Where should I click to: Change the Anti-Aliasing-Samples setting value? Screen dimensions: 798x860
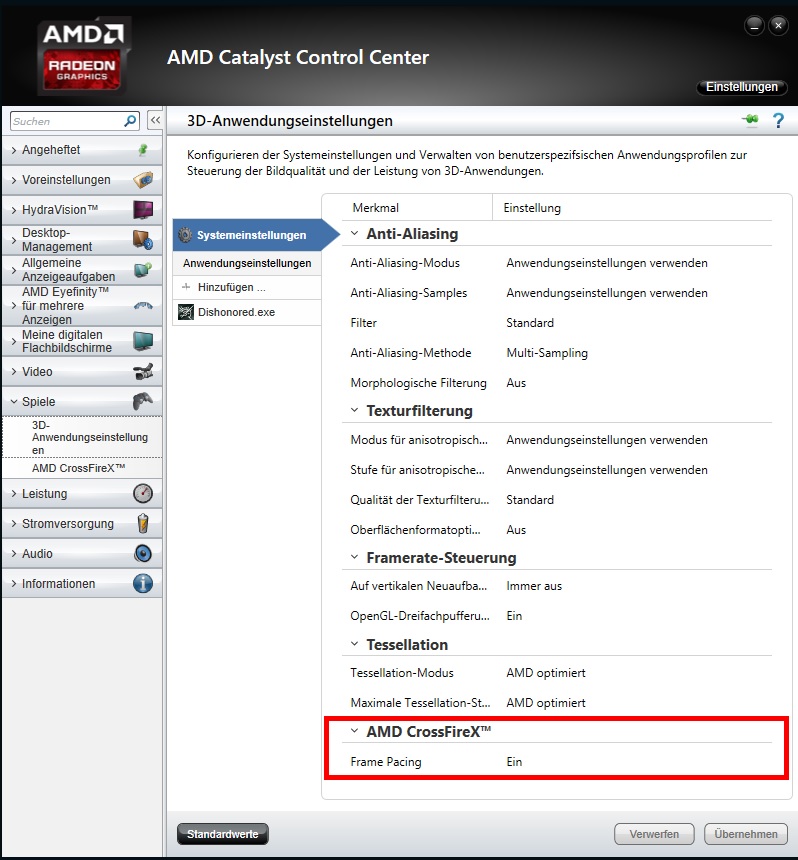pos(607,293)
